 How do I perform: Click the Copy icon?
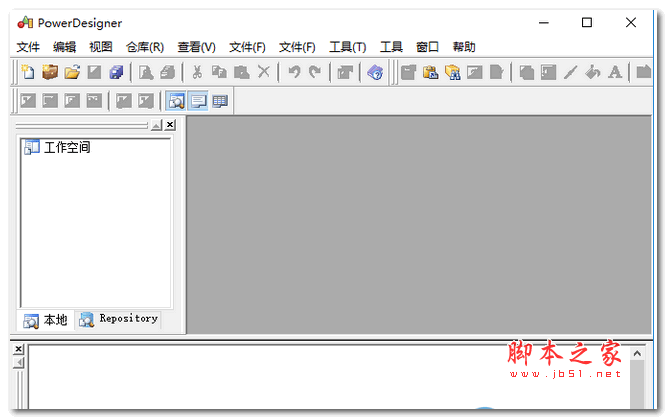pyautogui.click(x=219, y=72)
